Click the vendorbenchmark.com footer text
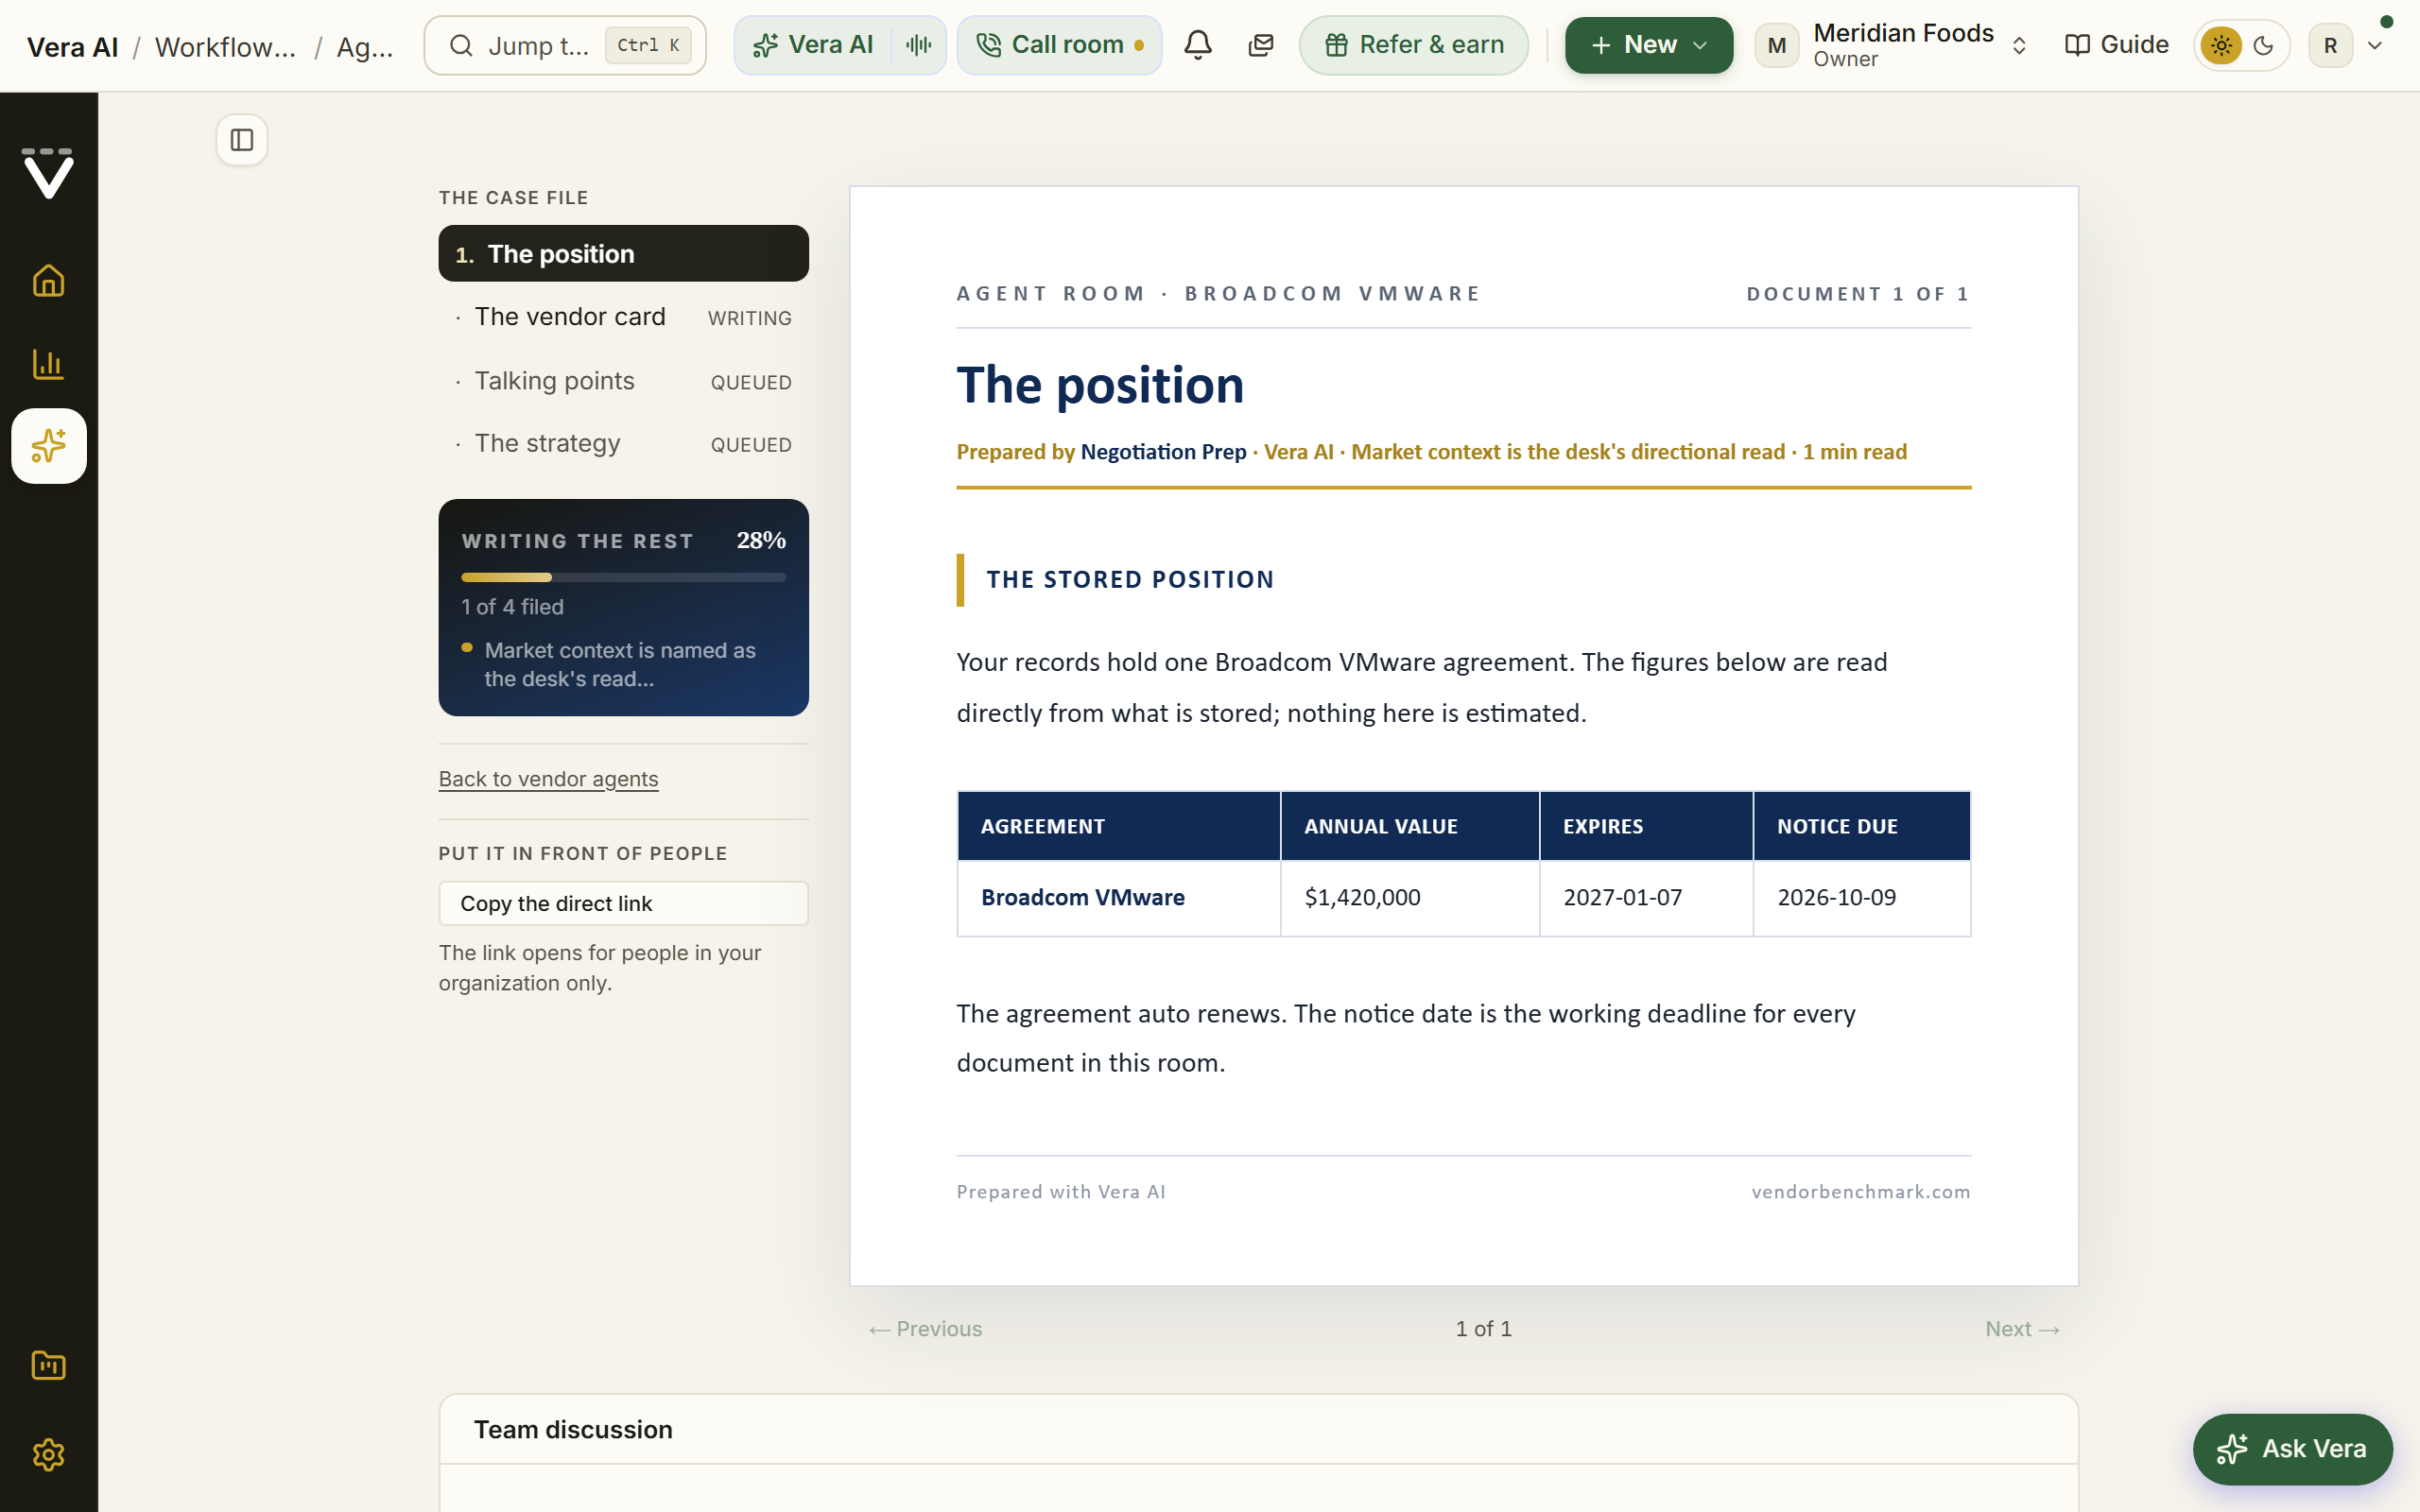 (1860, 1192)
